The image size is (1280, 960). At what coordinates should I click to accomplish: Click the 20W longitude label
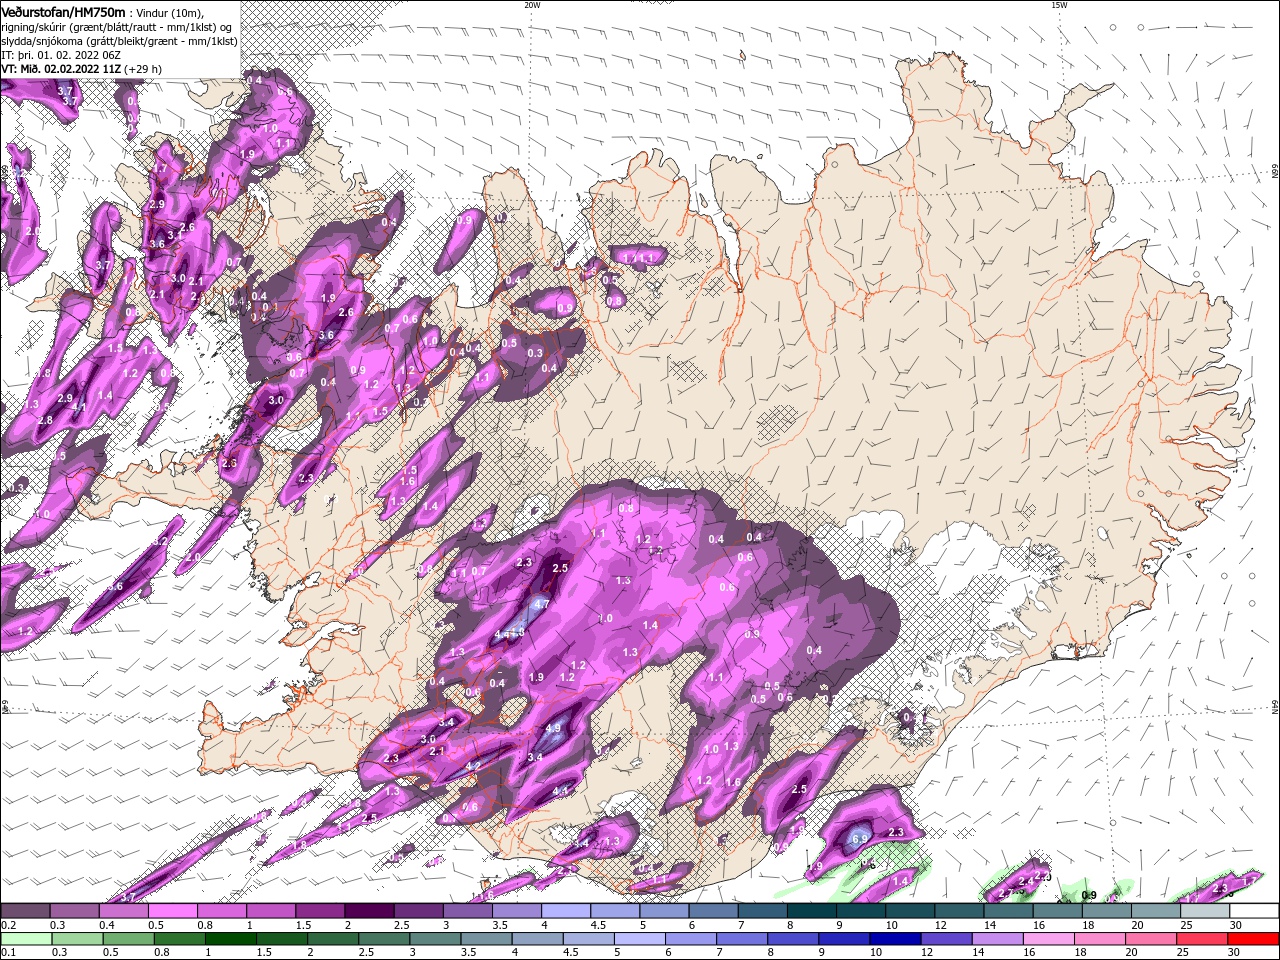coord(532,5)
